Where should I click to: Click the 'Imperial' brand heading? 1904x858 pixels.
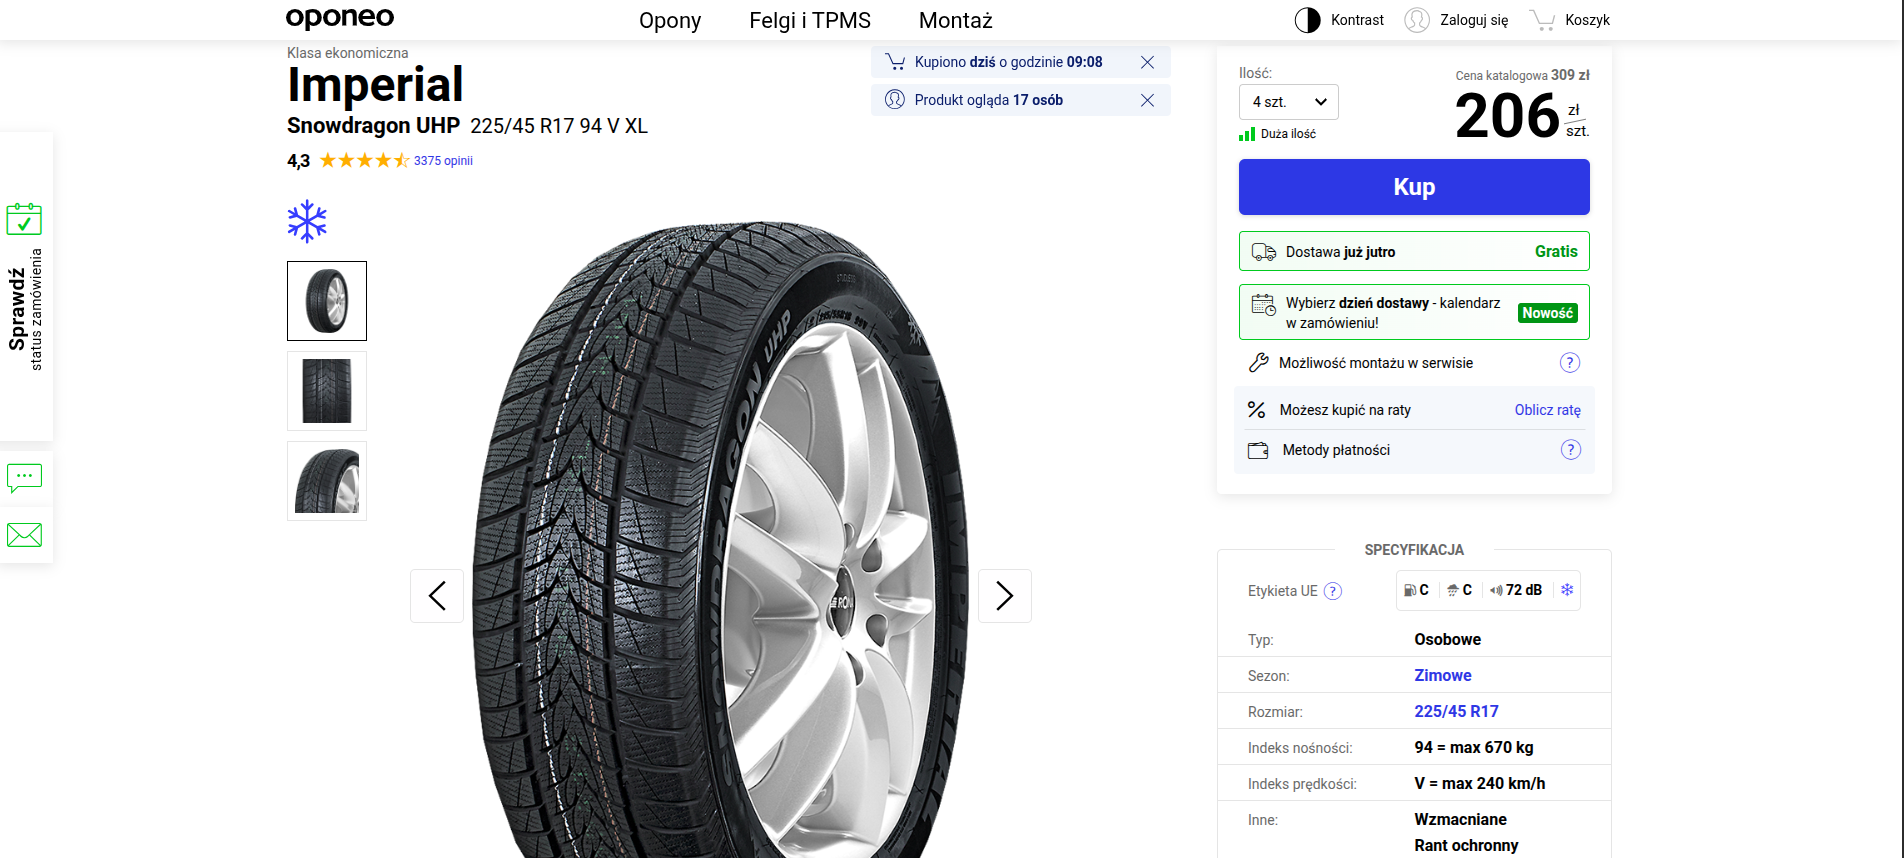(x=375, y=85)
